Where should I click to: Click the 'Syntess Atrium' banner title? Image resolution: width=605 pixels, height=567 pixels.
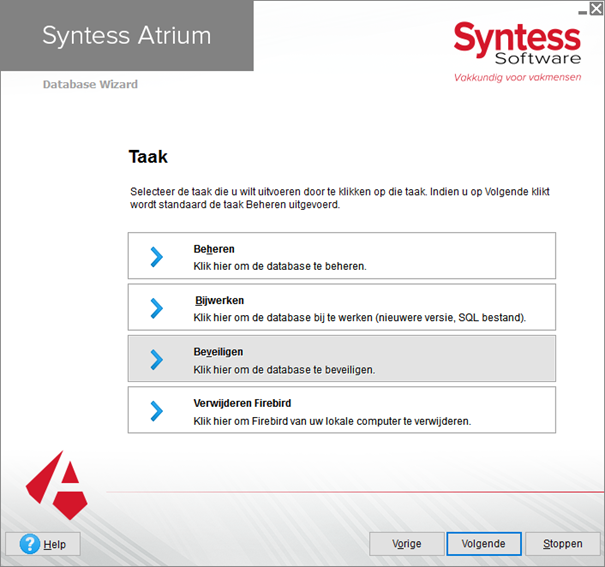click(127, 35)
